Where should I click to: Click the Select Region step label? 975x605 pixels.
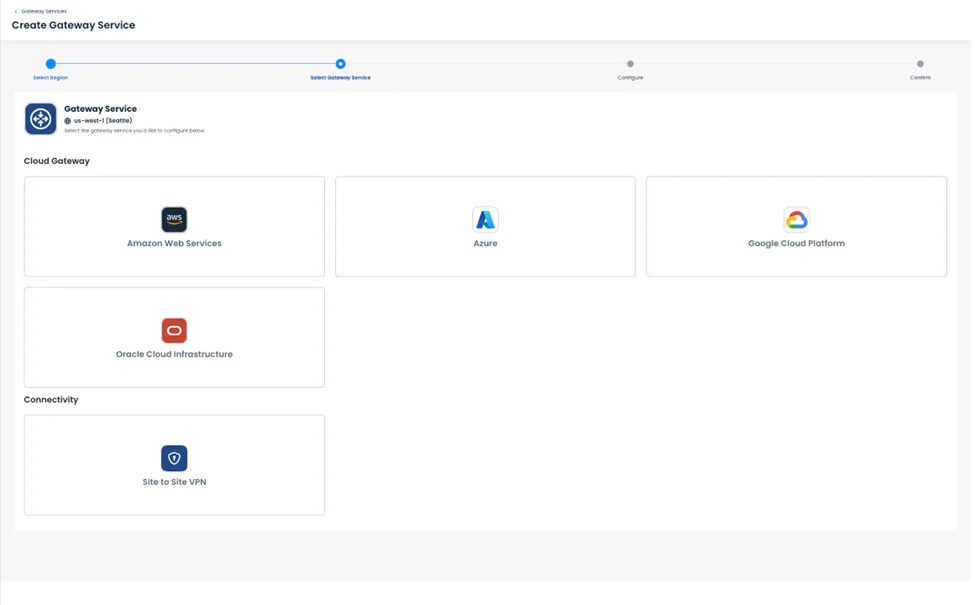click(50, 78)
